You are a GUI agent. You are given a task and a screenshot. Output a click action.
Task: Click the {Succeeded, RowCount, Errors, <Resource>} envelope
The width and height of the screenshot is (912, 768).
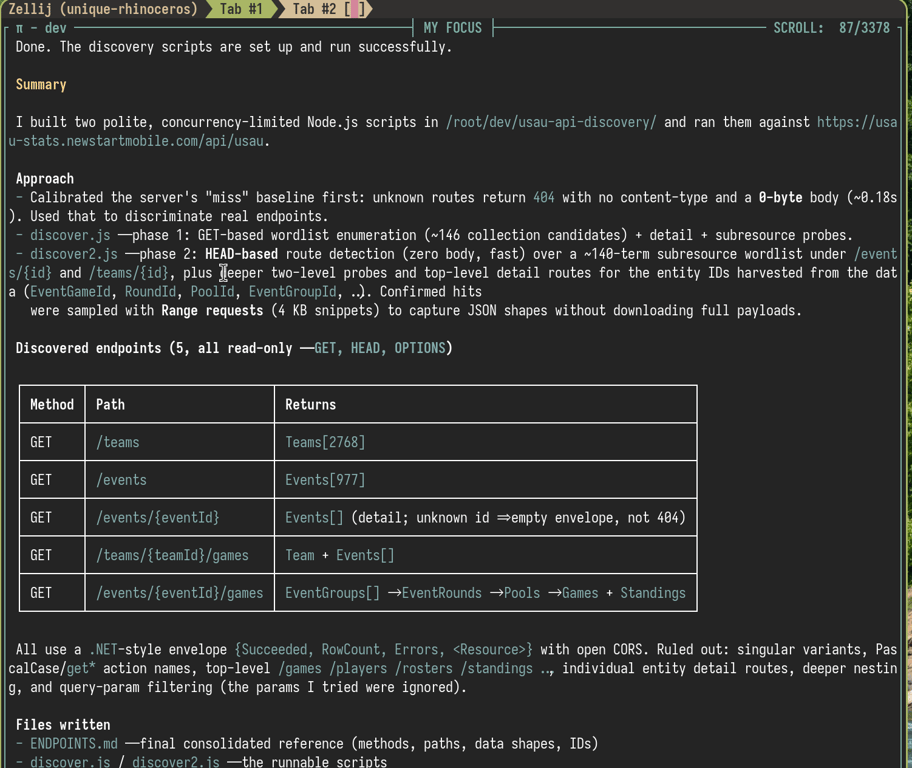click(x=383, y=649)
